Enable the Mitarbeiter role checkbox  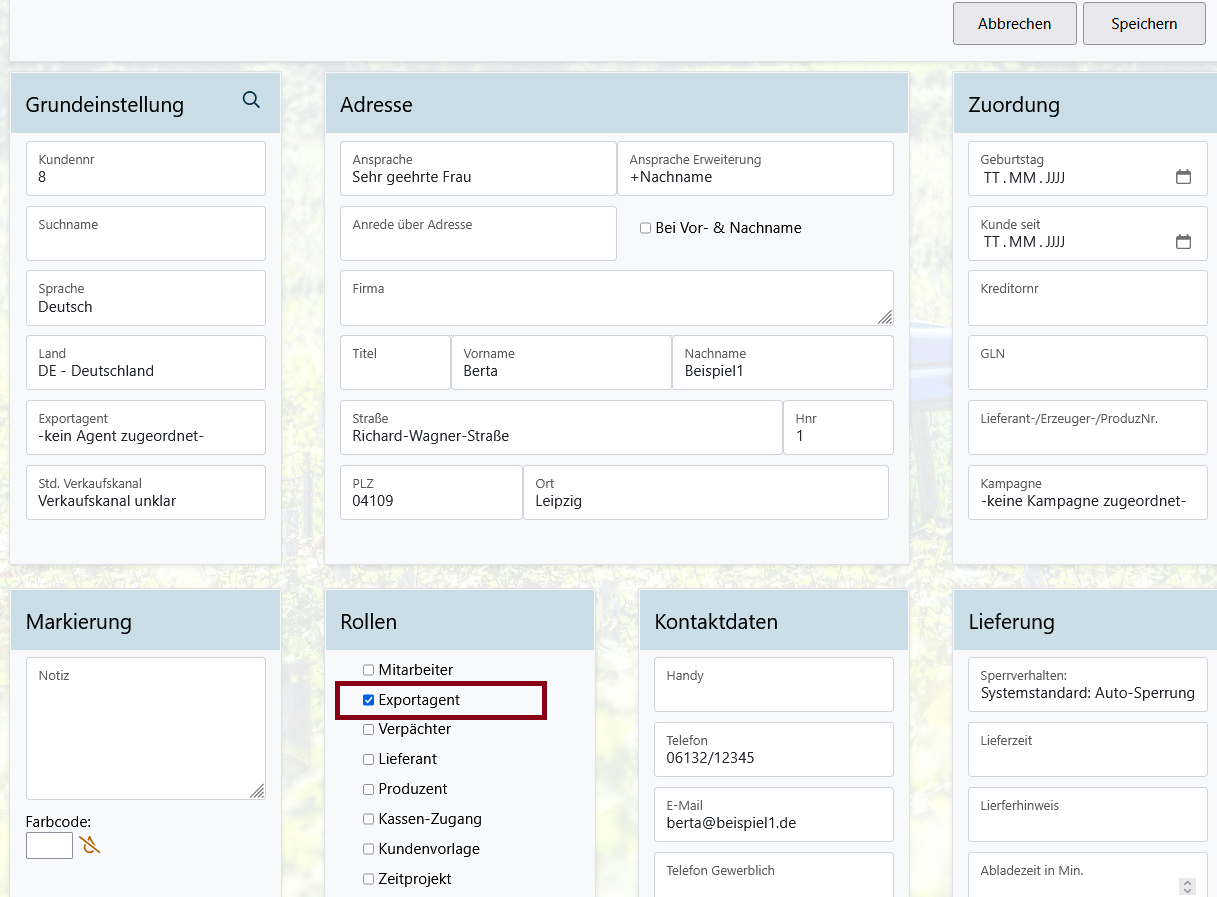point(369,670)
